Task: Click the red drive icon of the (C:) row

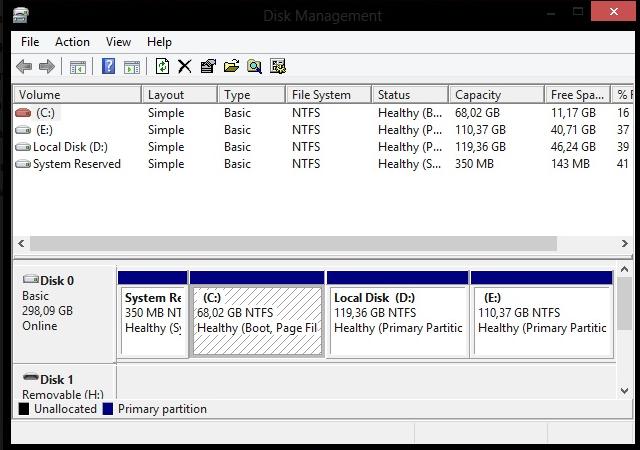Action: (x=23, y=113)
